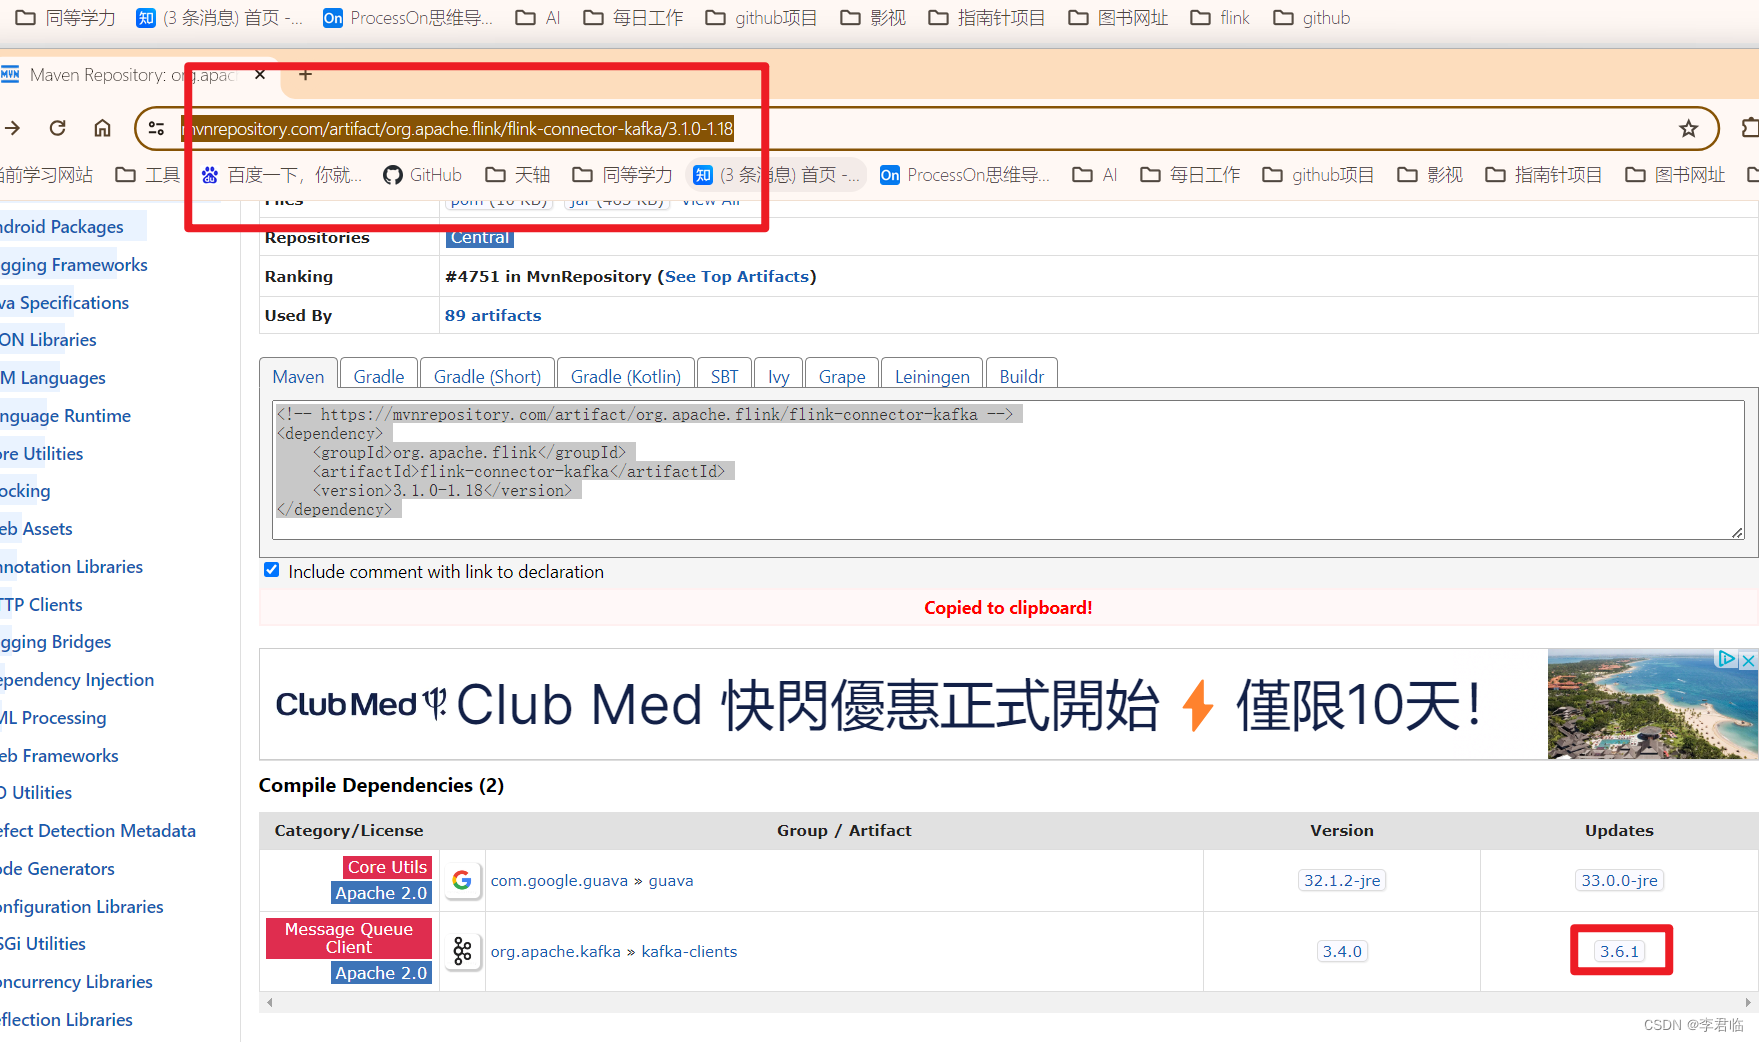Image resolution: width=1759 pixels, height=1042 pixels.
Task: Open Club Med advertisement banner
Action: pos(1008,704)
